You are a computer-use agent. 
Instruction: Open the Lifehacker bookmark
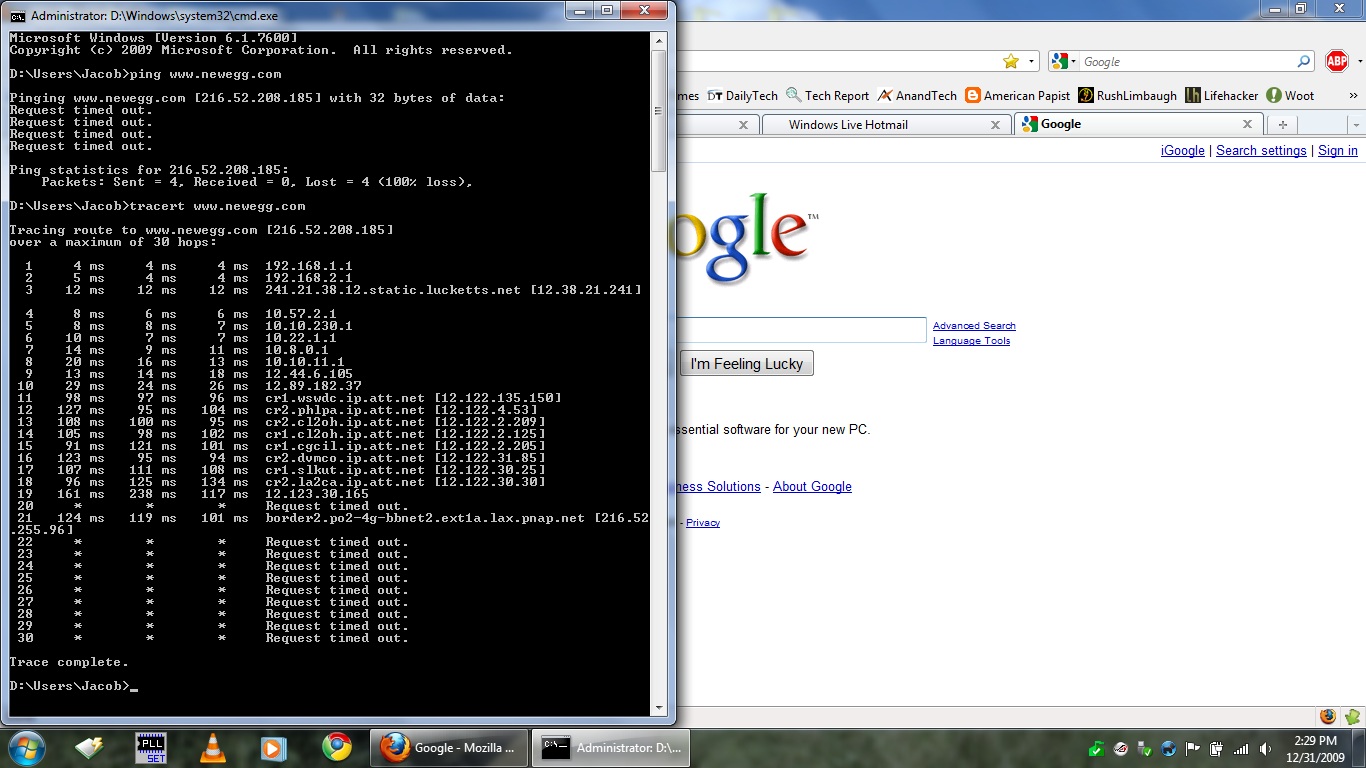(x=1221, y=96)
